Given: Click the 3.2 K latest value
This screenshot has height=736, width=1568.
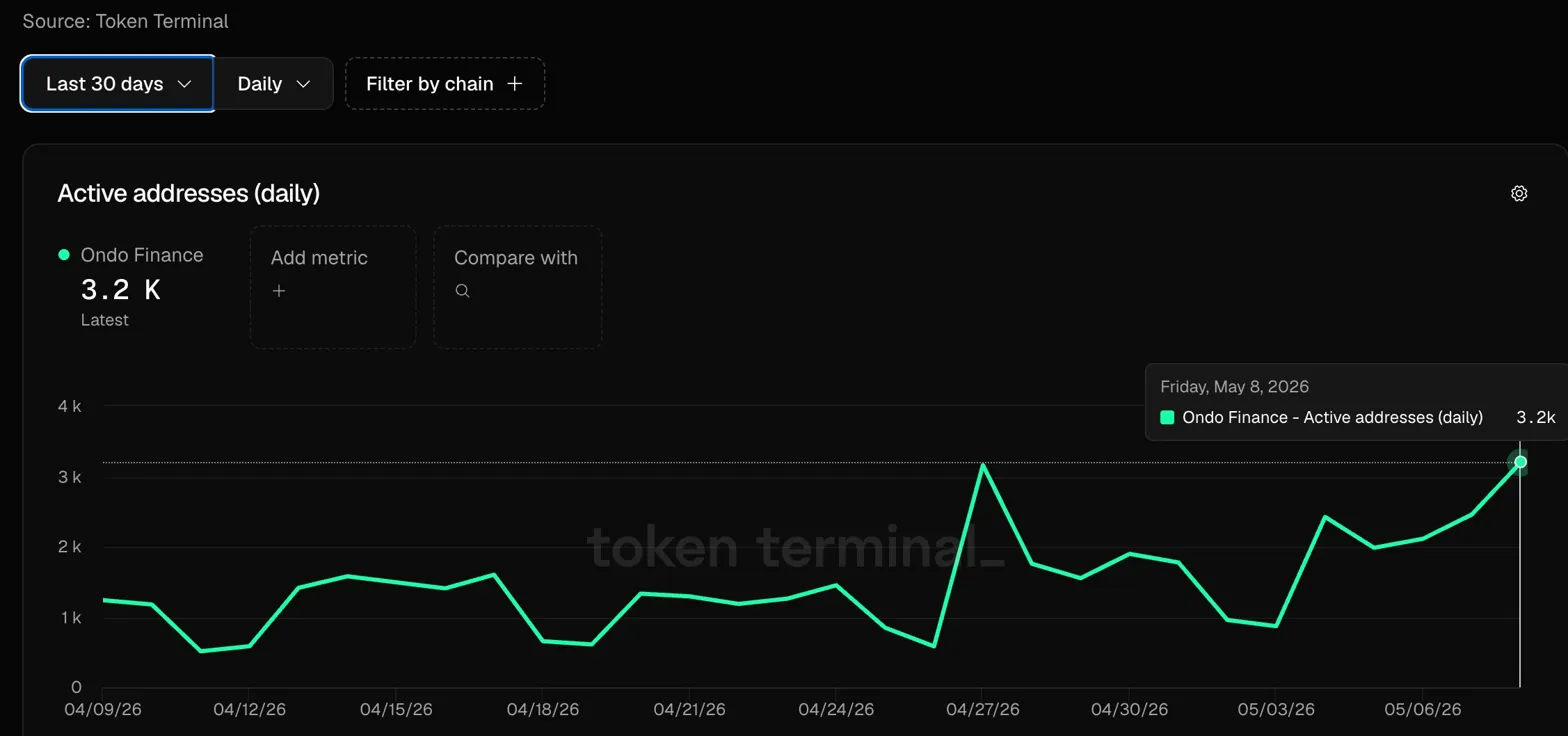Looking at the screenshot, I should 120,290.
